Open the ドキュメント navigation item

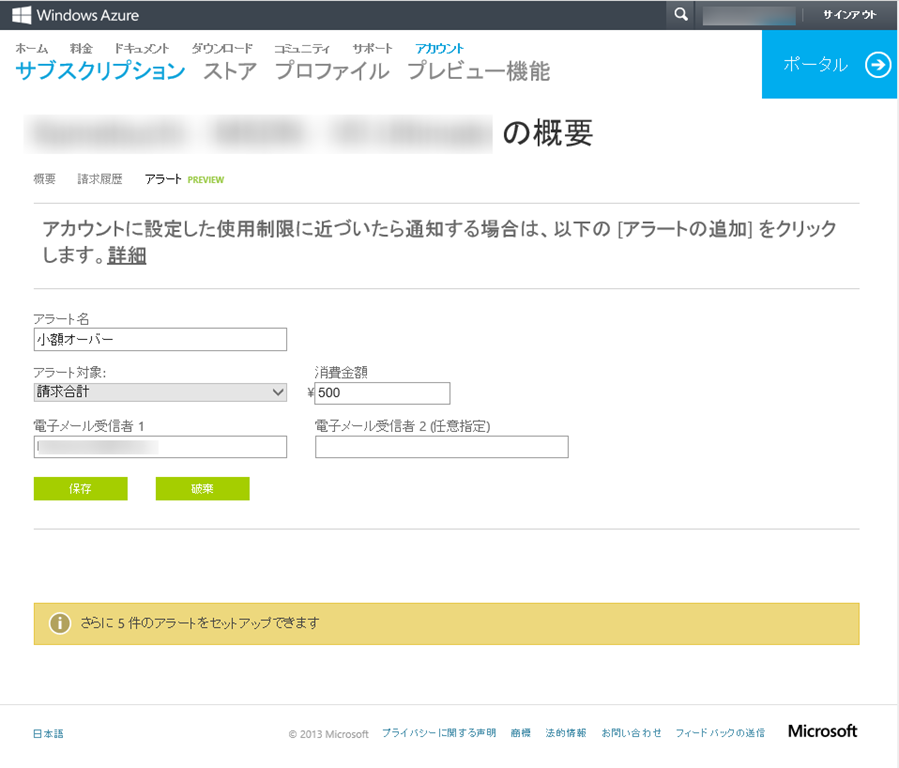(x=142, y=48)
